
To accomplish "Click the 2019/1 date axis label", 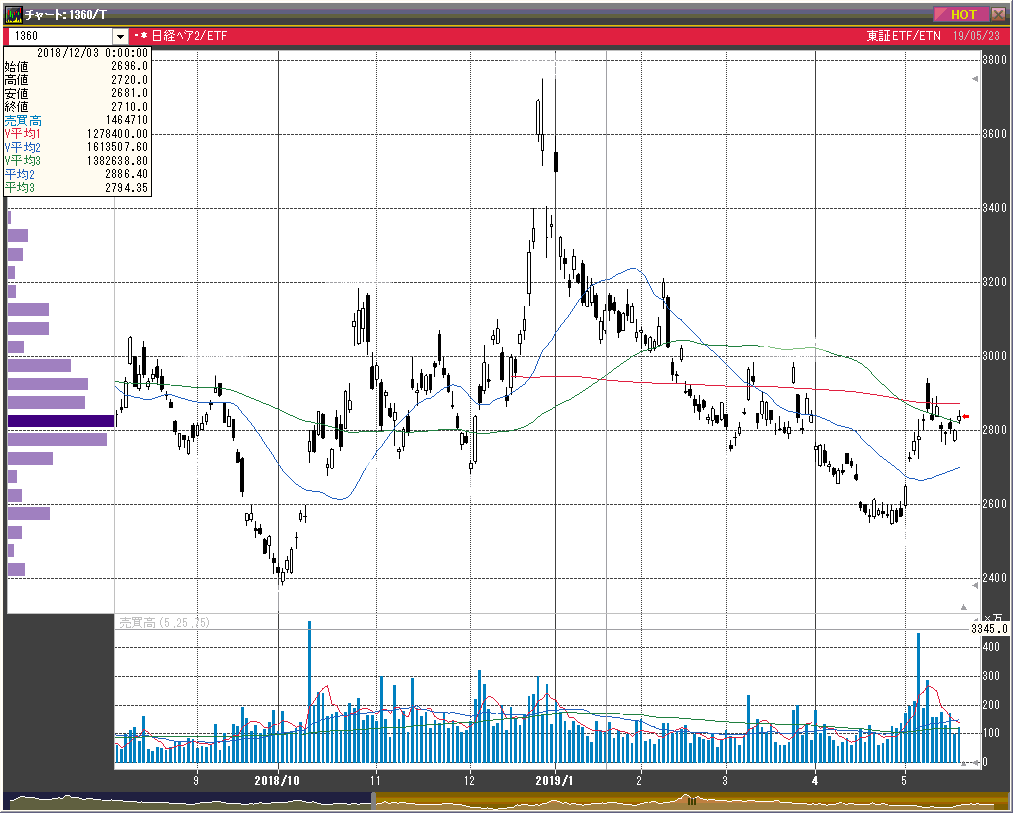I will pyautogui.click(x=554, y=781).
